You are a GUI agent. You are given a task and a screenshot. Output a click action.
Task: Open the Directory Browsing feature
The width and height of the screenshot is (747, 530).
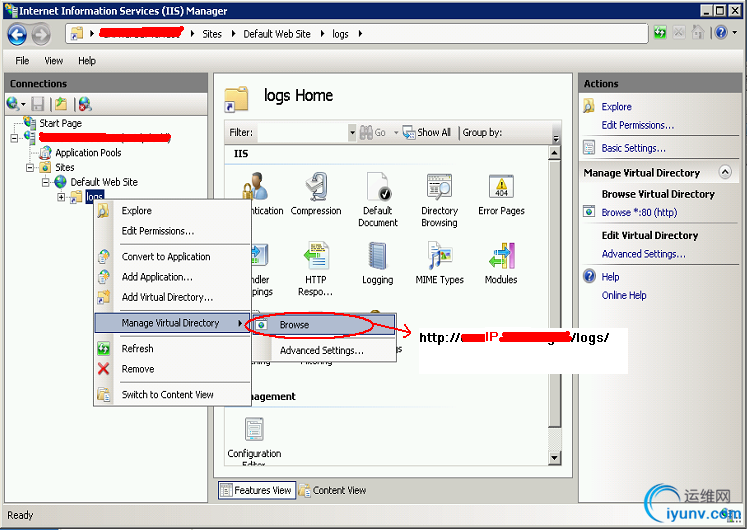pos(439,200)
